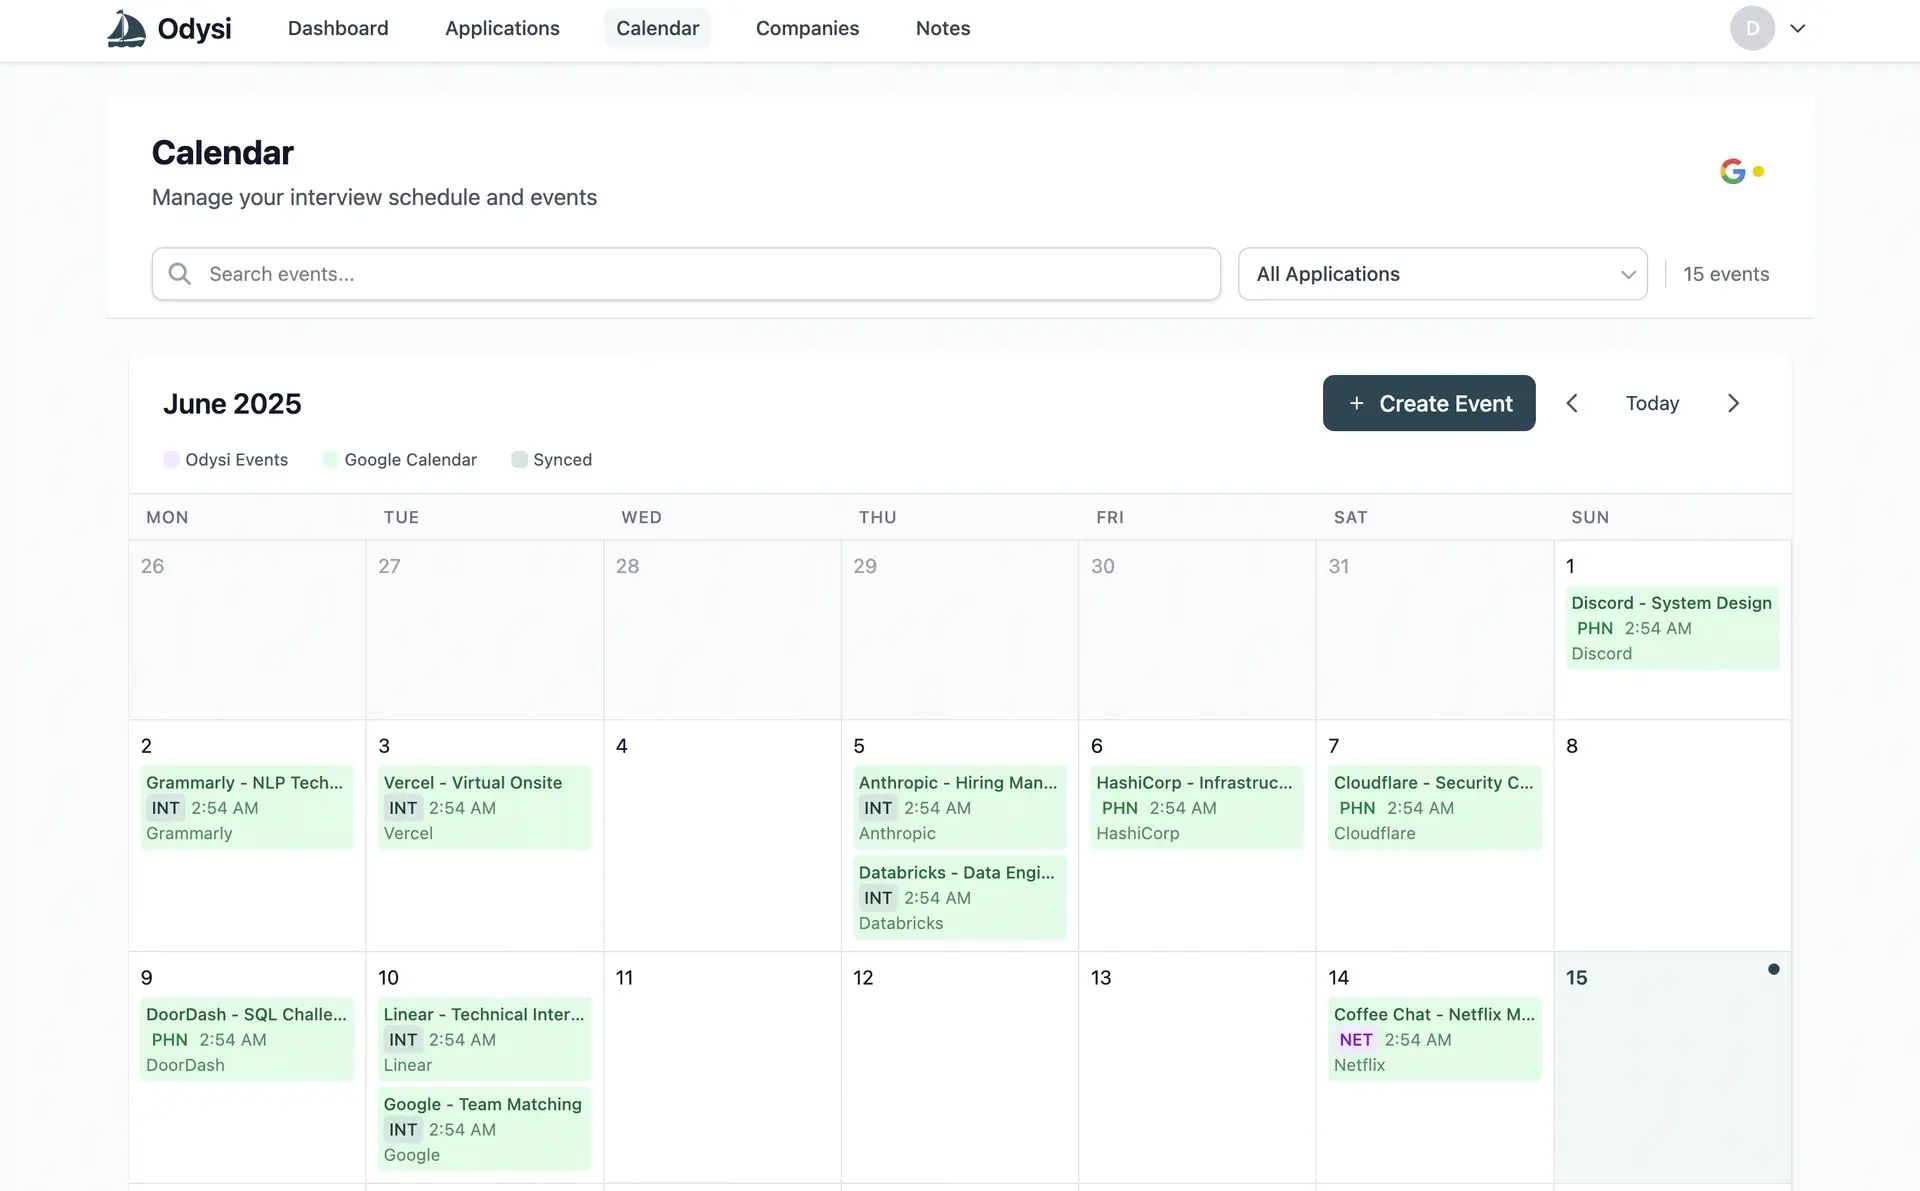Click the plus icon in Create Event
1920x1191 pixels.
[x=1356, y=403]
